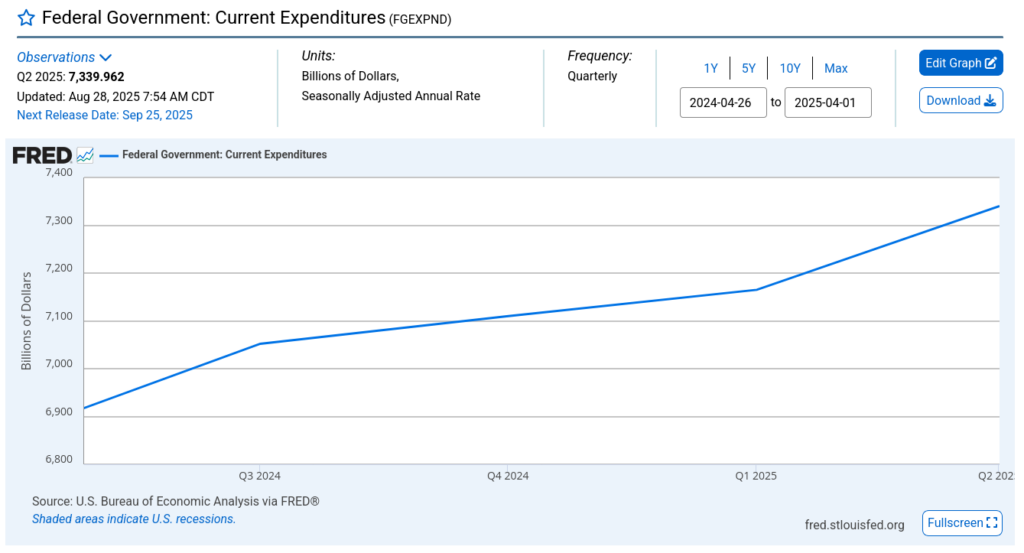Click the small chart icon beside FRED logo
Screen dimensions: 1024x553
[86, 155]
